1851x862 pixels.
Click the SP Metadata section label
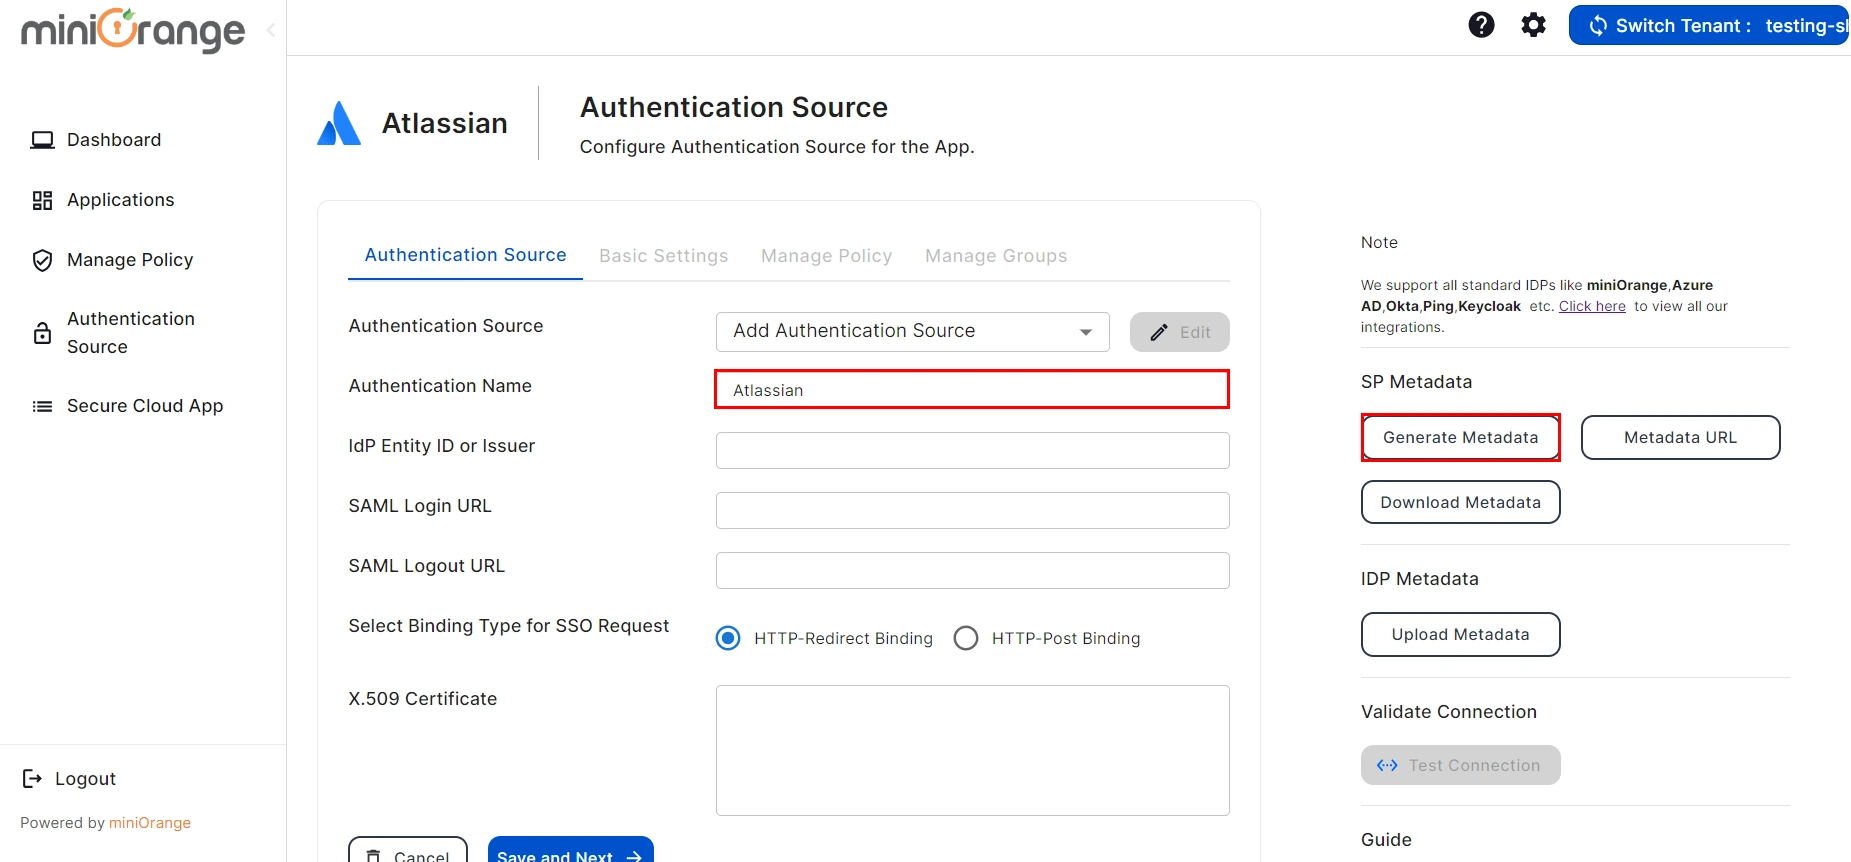tap(1417, 382)
